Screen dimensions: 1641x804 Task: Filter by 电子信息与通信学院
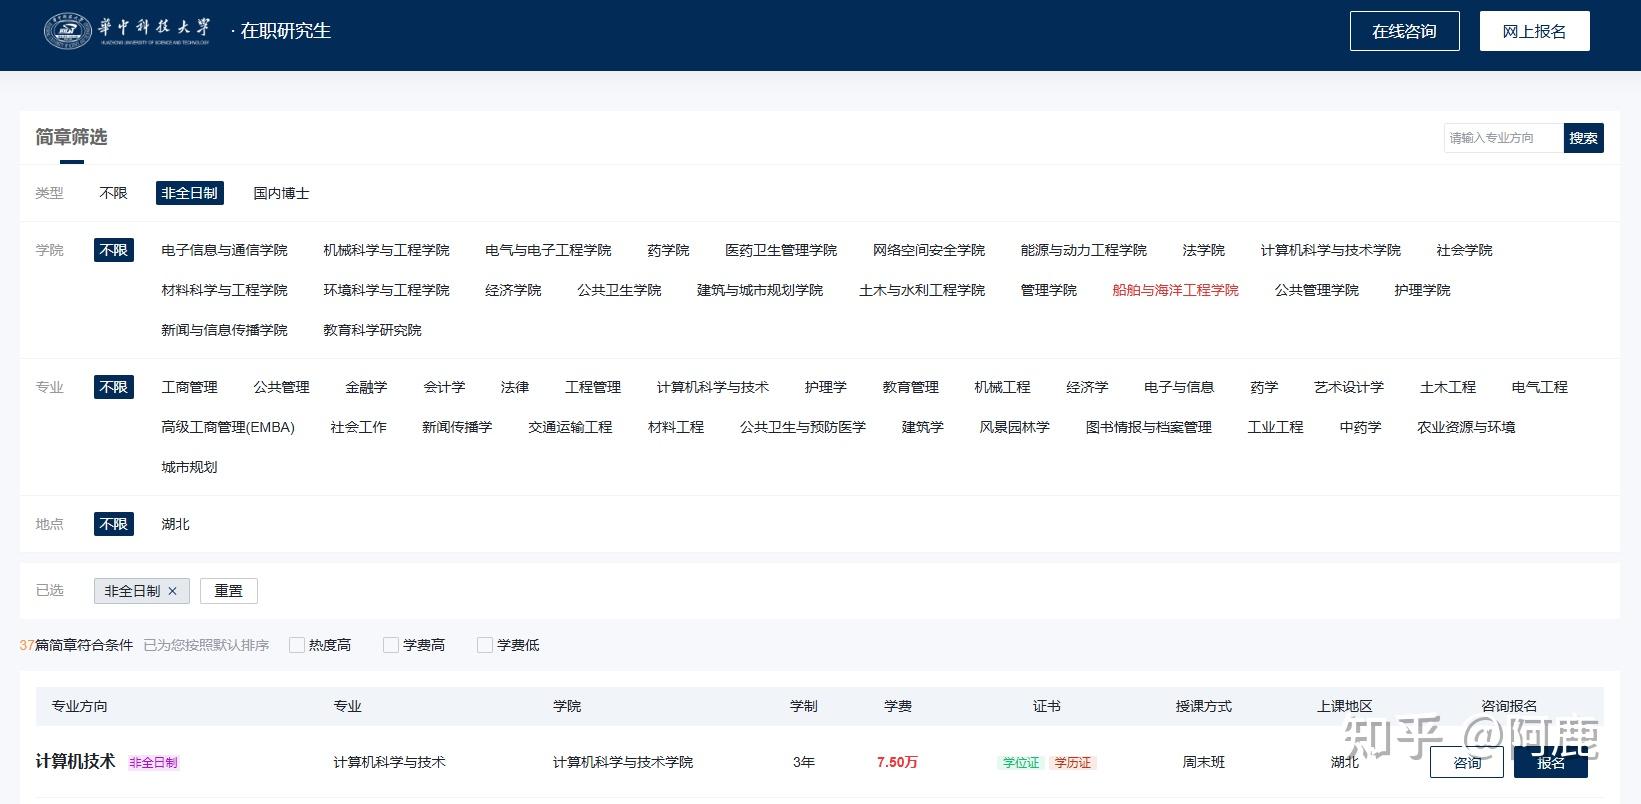click(224, 250)
